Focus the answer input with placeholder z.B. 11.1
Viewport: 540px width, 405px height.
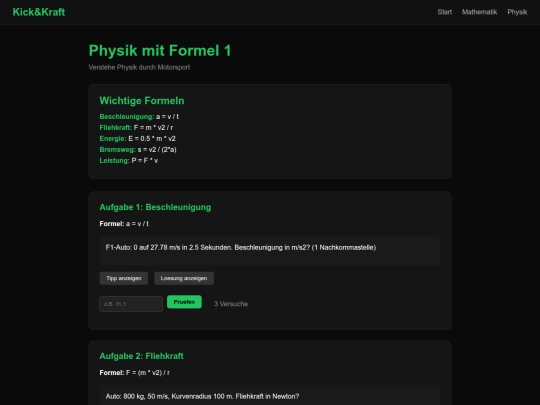point(131,304)
